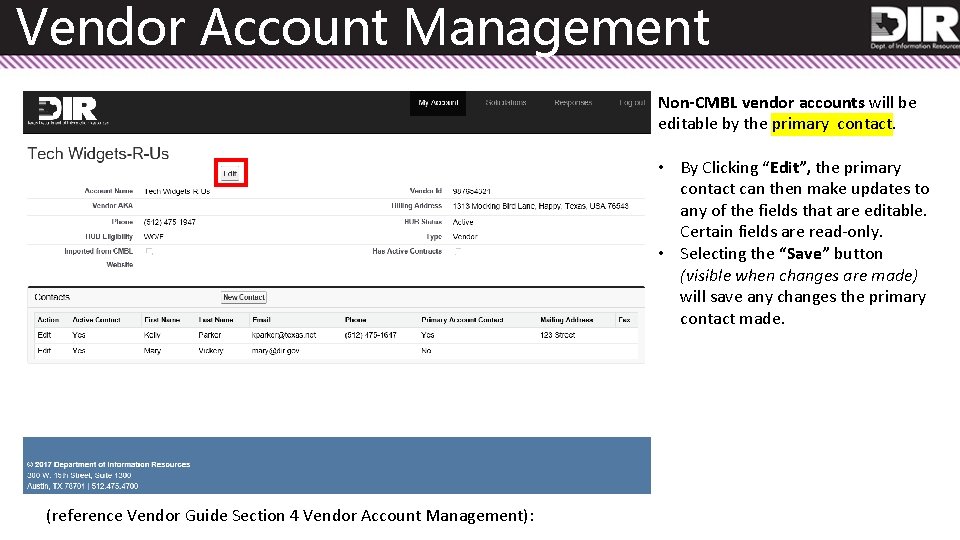Screen dimensions: 960x540
Task: Click the Tech Widgets-R-Us page title
Action: (98, 154)
